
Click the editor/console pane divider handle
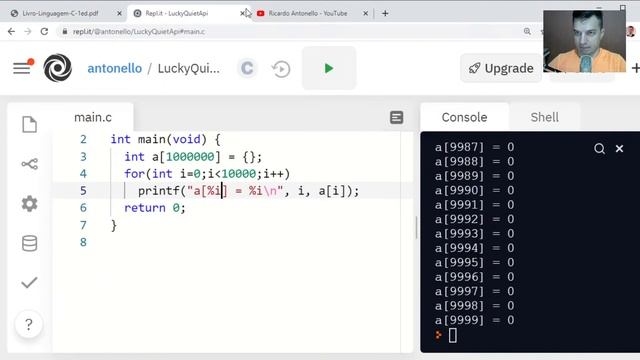click(x=416, y=228)
